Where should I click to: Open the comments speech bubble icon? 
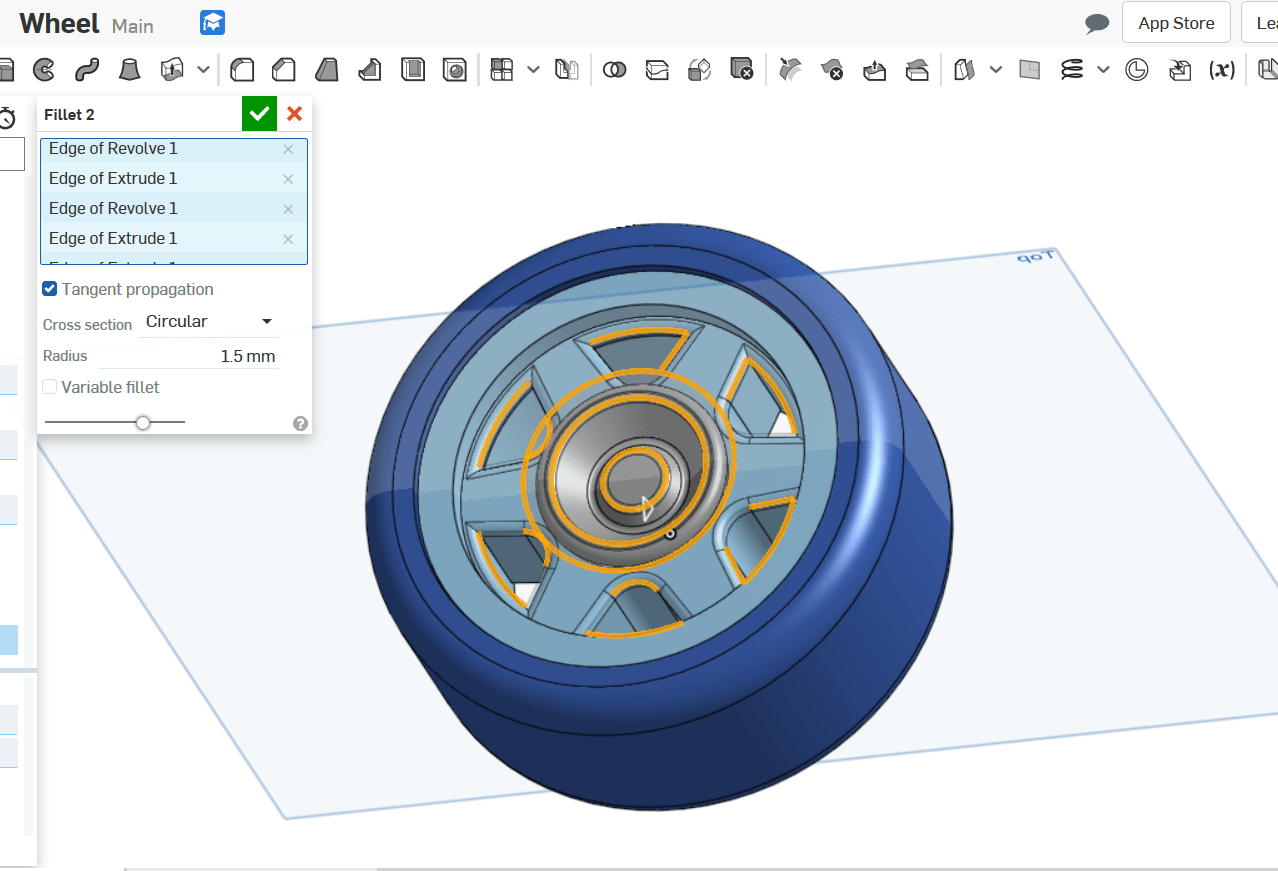[1097, 23]
